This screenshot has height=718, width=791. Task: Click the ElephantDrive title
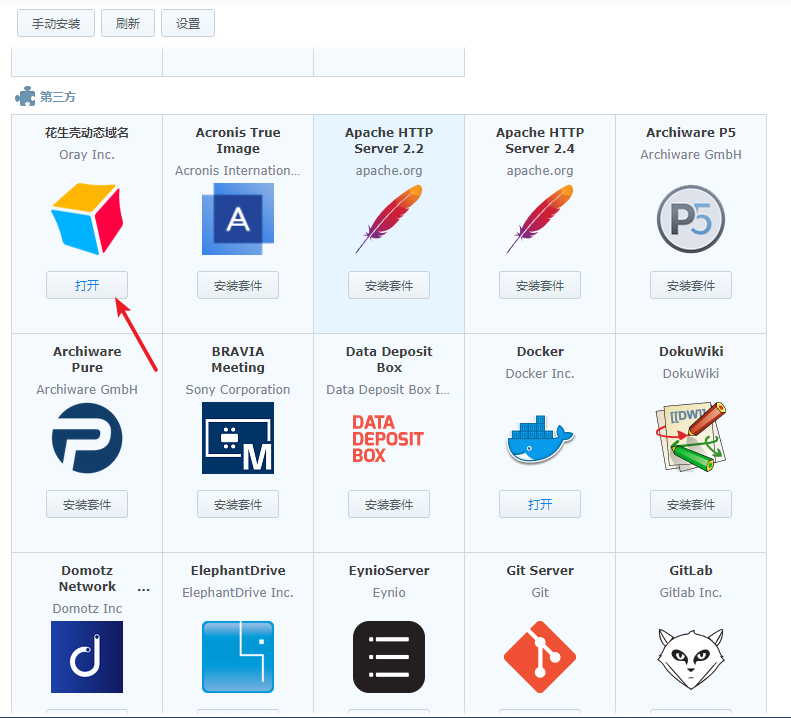click(238, 570)
